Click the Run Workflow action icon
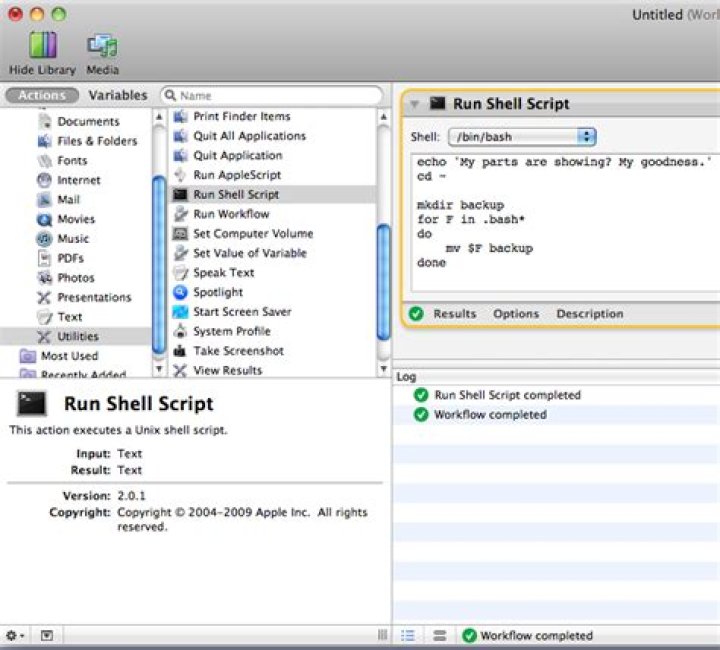The image size is (720, 650). 180,214
